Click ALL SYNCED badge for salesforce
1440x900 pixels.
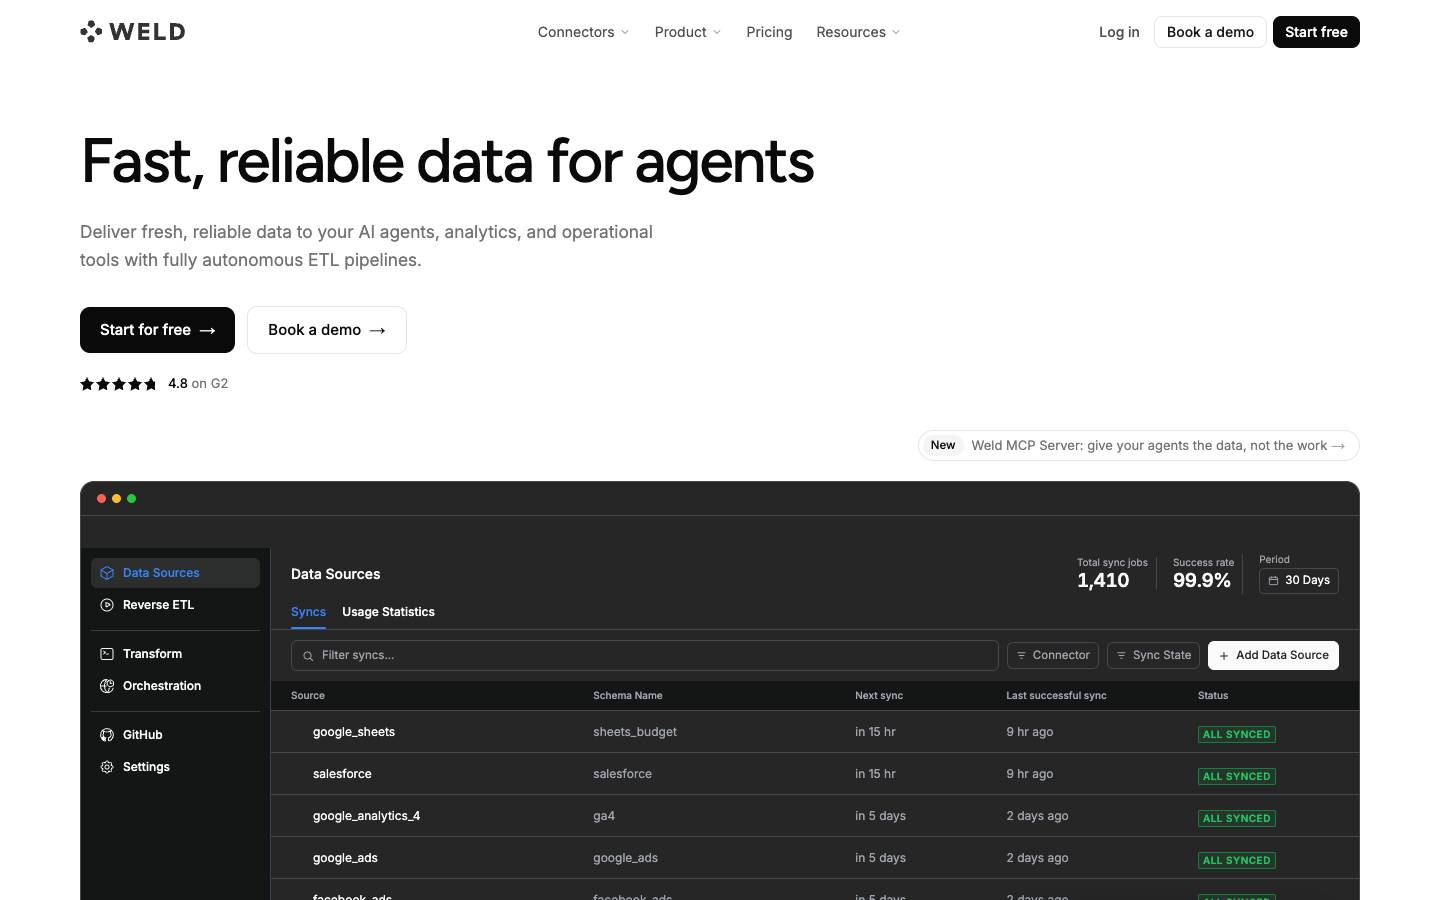1237,776
